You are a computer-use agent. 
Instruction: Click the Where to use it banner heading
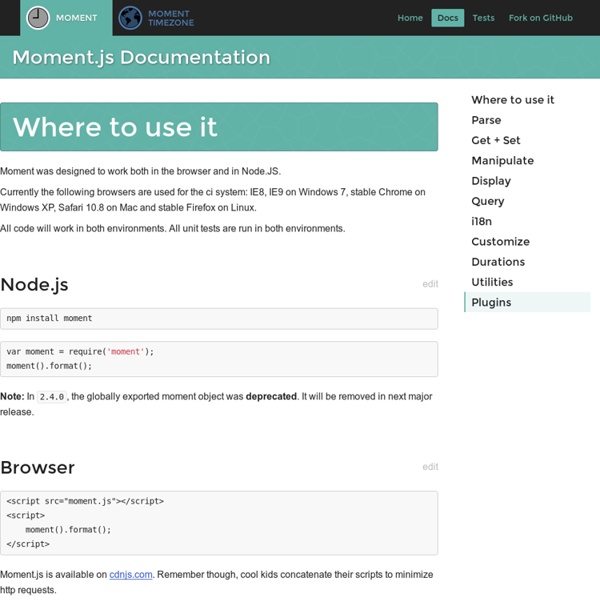(115, 127)
